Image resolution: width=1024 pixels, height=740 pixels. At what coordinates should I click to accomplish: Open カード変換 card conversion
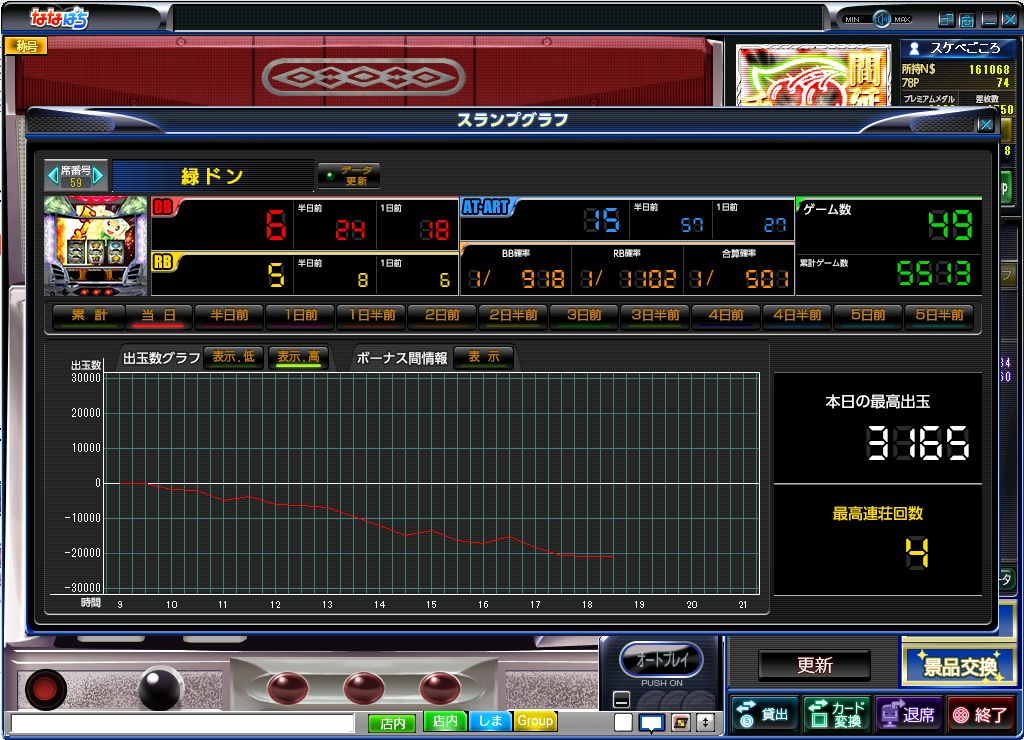tap(835, 714)
